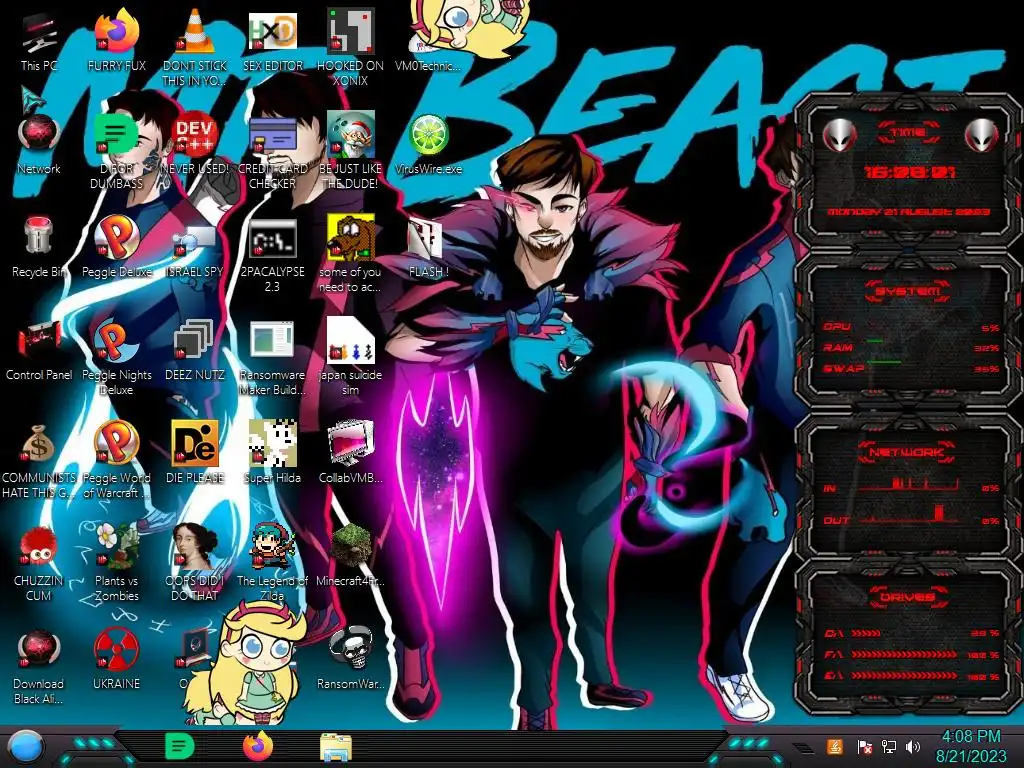Open the Start orb on the taskbar
This screenshot has height=768, width=1024.
pyautogui.click(x=25, y=746)
